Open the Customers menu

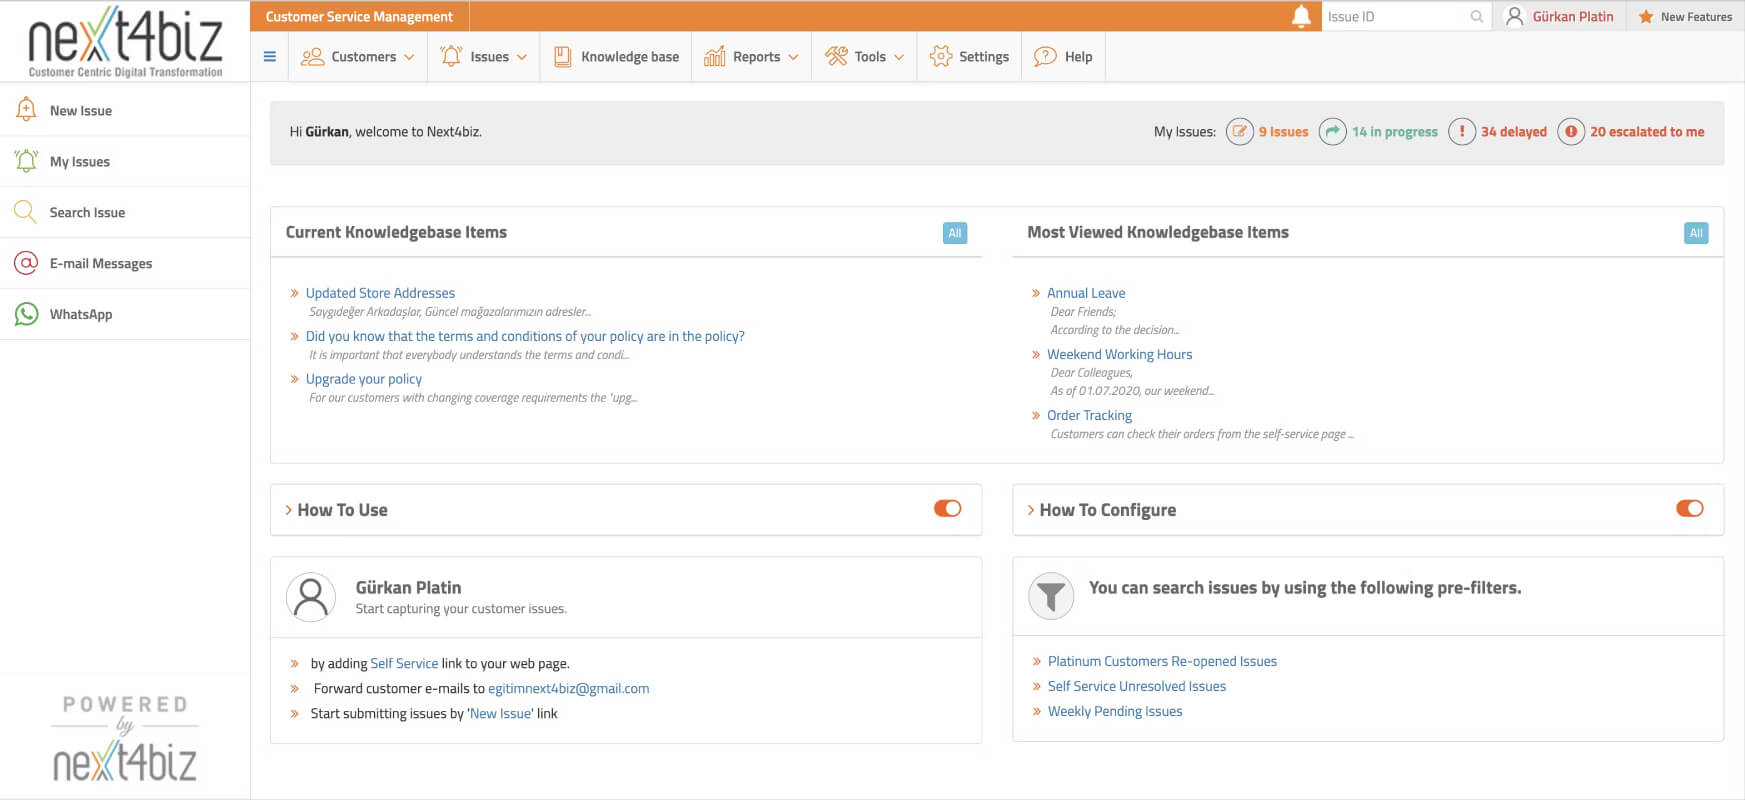pos(357,57)
